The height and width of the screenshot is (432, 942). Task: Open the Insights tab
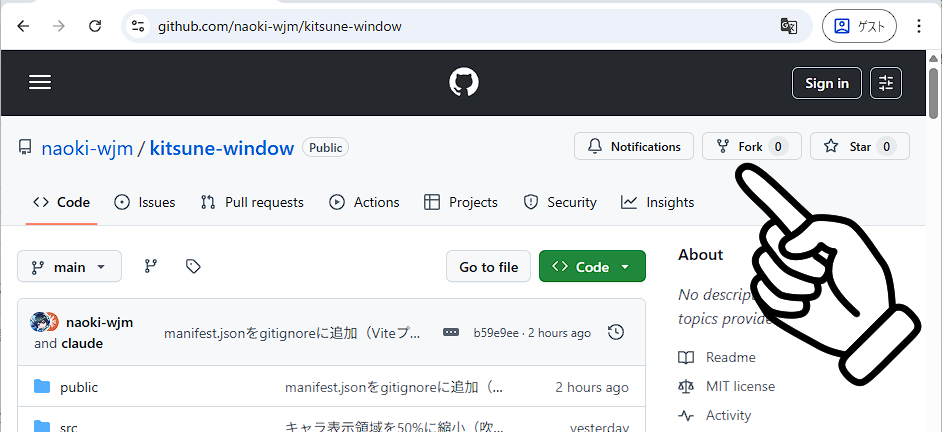pyautogui.click(x=658, y=202)
